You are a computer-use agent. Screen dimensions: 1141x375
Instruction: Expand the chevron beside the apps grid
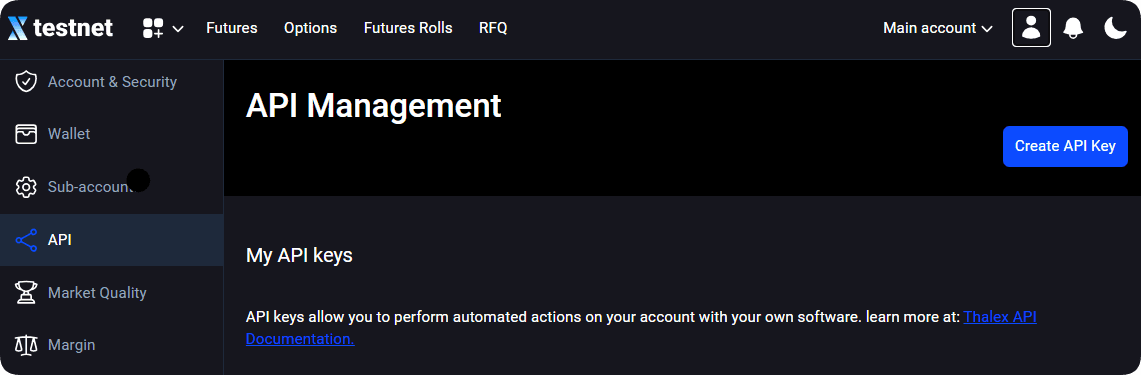point(178,29)
